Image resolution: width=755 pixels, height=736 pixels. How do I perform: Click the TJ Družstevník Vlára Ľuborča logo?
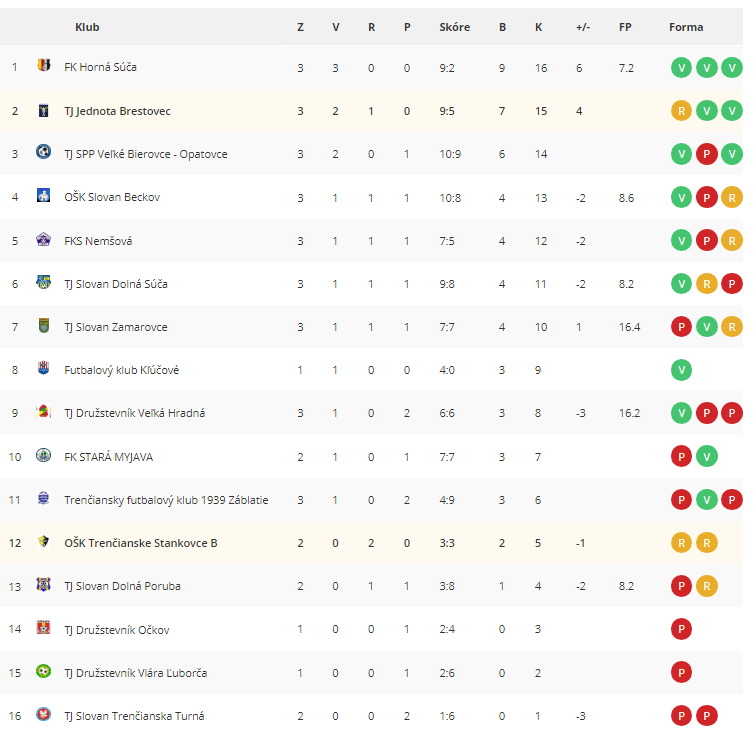click(43, 671)
